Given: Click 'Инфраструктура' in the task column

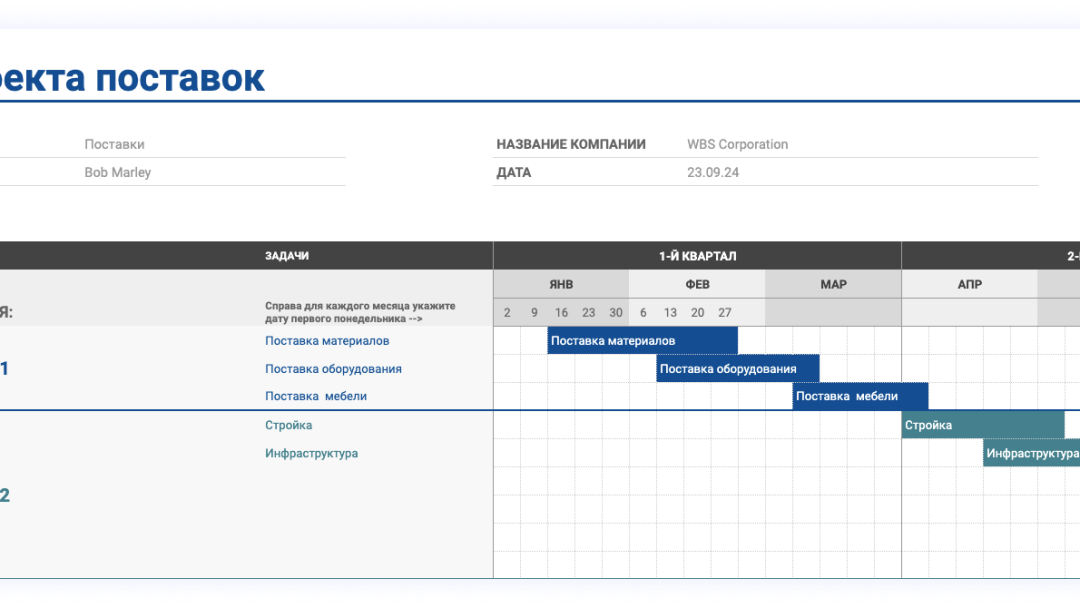Looking at the screenshot, I should tap(311, 453).
